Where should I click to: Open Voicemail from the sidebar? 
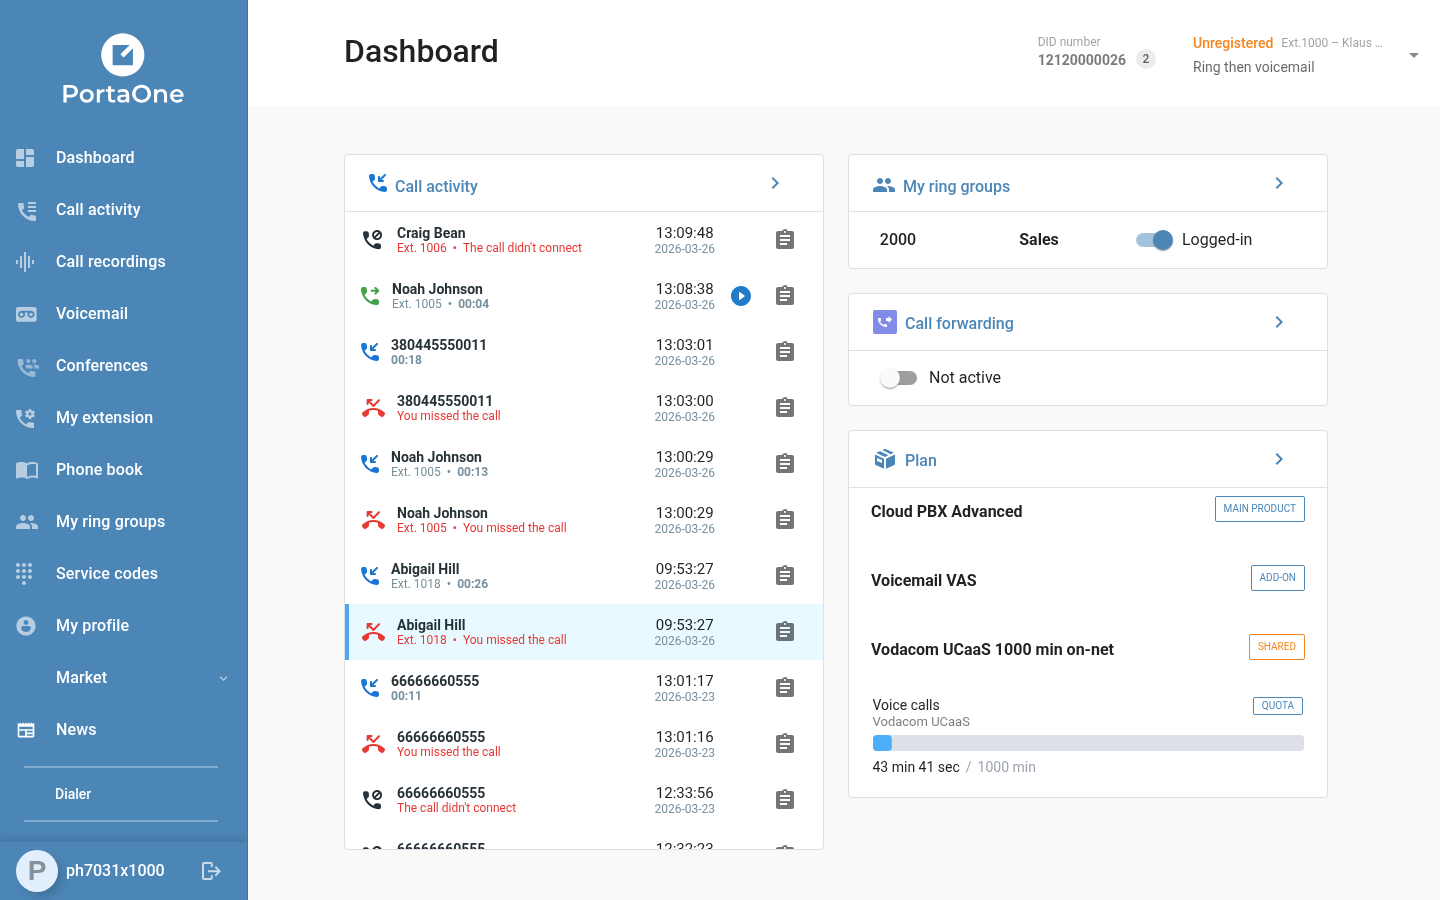tap(91, 314)
